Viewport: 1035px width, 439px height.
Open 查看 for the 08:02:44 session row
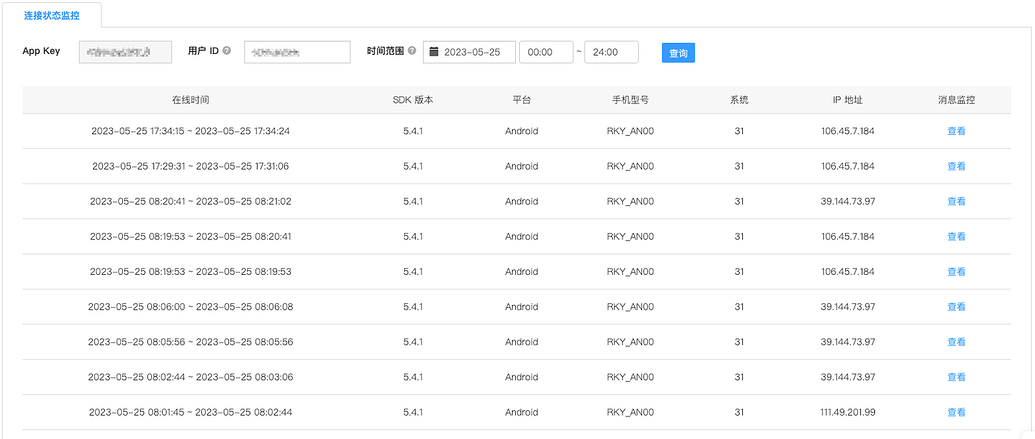(x=956, y=377)
